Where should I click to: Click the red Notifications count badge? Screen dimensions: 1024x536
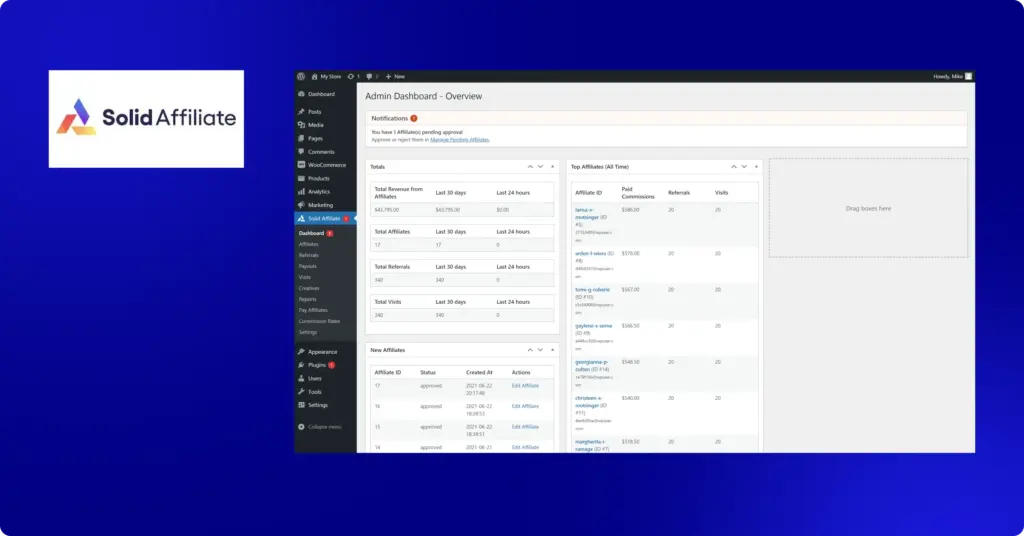(413, 118)
